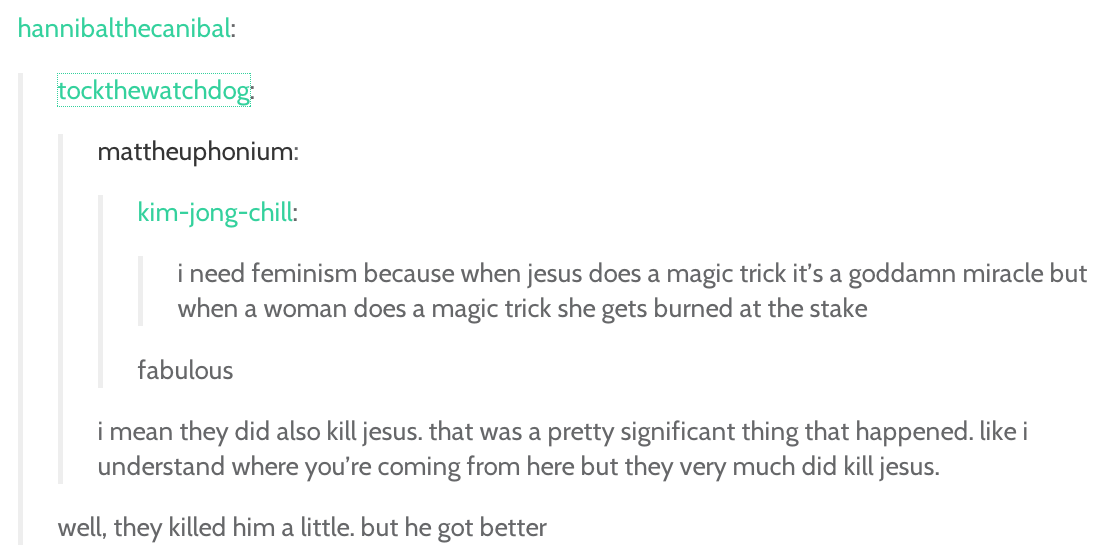Click the outermost gray quote bar
This screenshot has width=1103, height=555.
pos(20,309)
